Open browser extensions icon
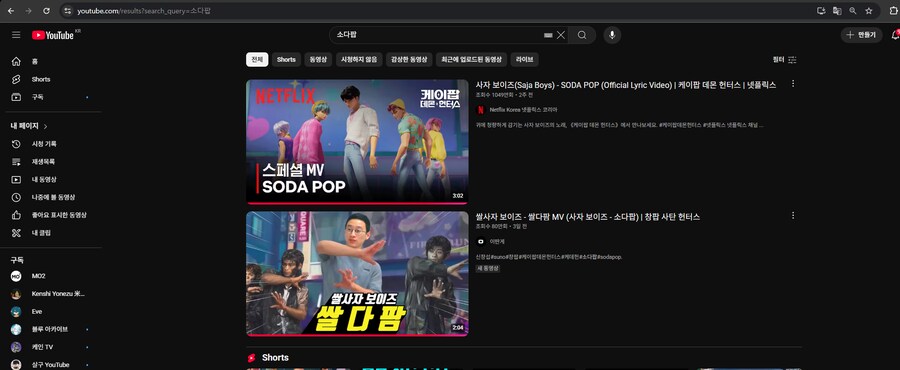The width and height of the screenshot is (900, 370). click(893, 10)
